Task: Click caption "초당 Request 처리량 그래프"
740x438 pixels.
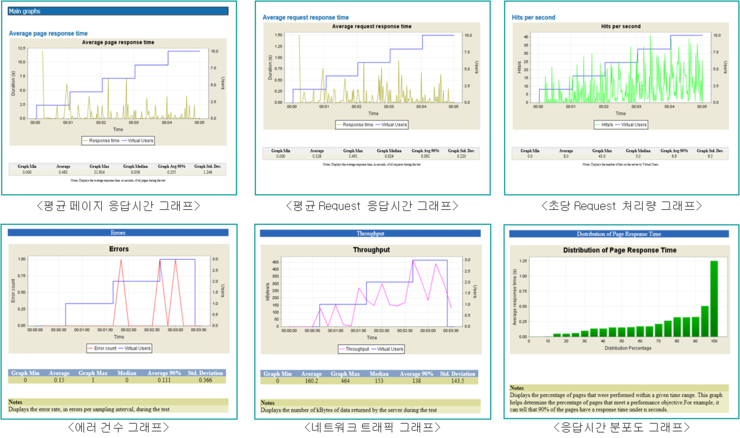Action: pyautogui.click(x=622, y=206)
